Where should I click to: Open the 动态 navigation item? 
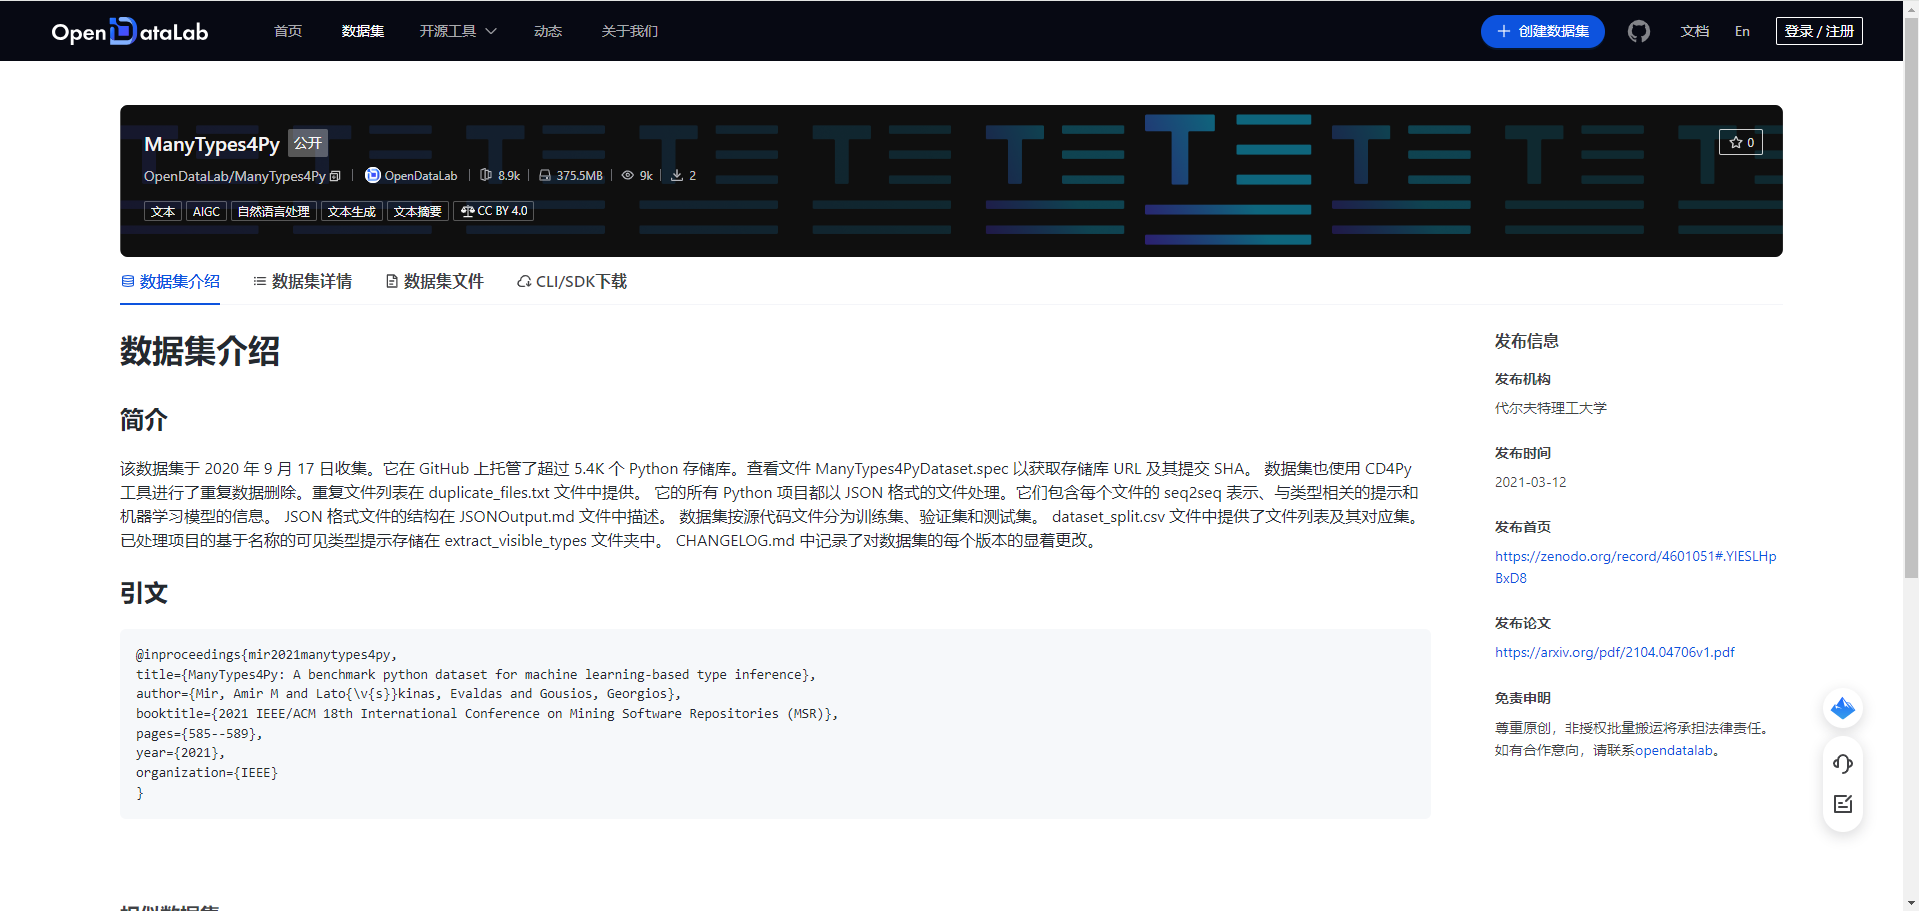548,31
